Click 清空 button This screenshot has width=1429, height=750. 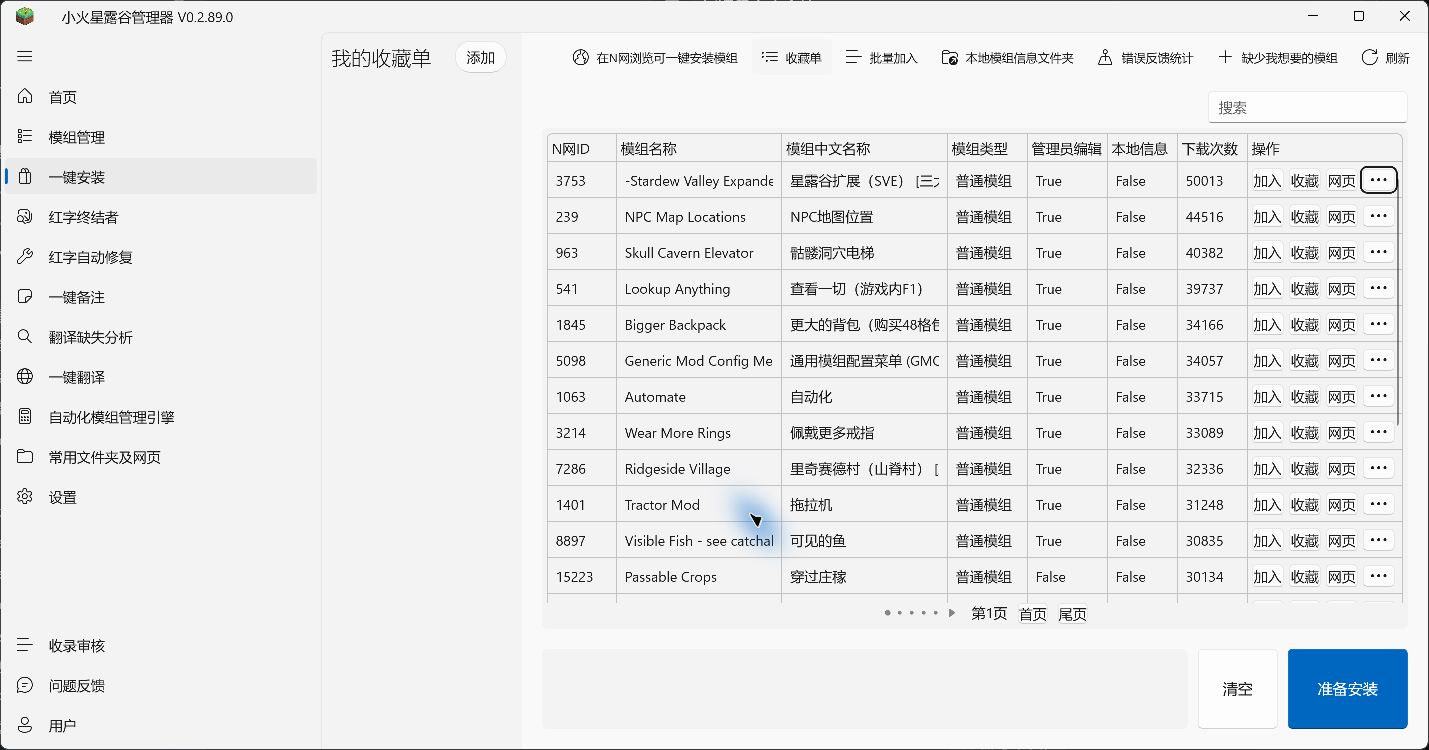click(x=1237, y=689)
